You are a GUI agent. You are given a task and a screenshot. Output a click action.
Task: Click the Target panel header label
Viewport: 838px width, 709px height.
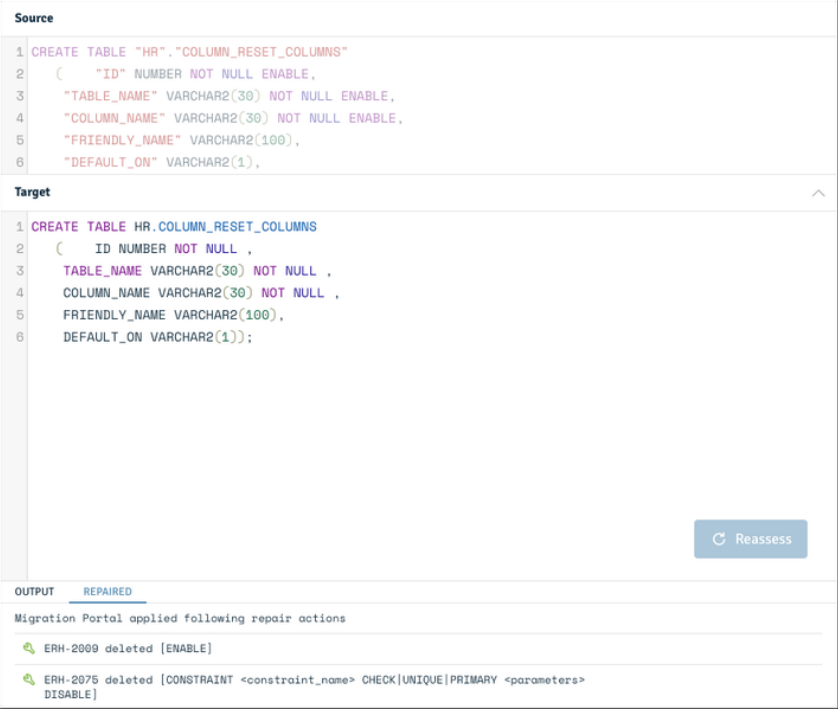32,192
